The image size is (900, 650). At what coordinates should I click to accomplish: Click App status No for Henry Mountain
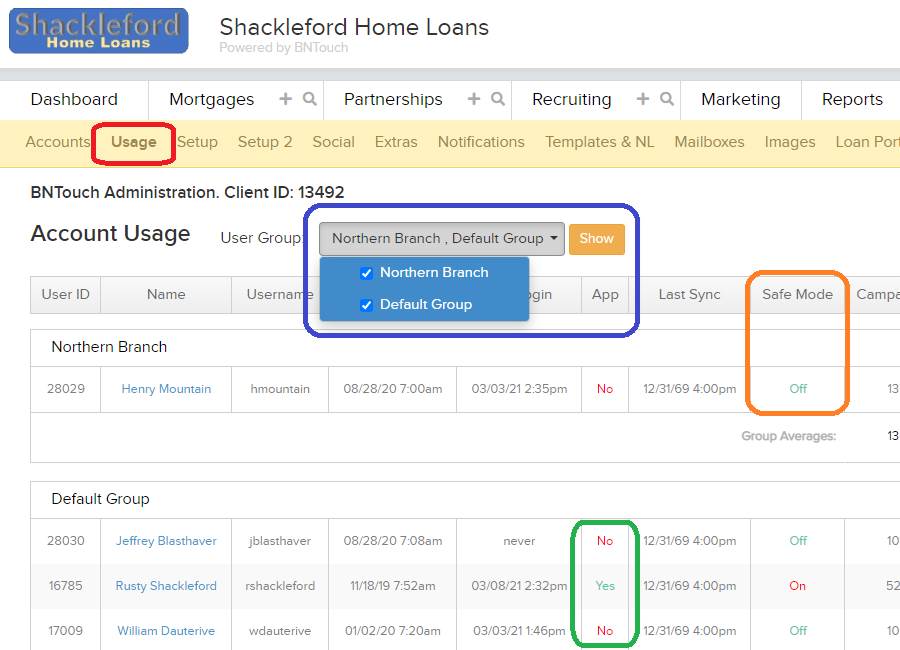[605, 389]
